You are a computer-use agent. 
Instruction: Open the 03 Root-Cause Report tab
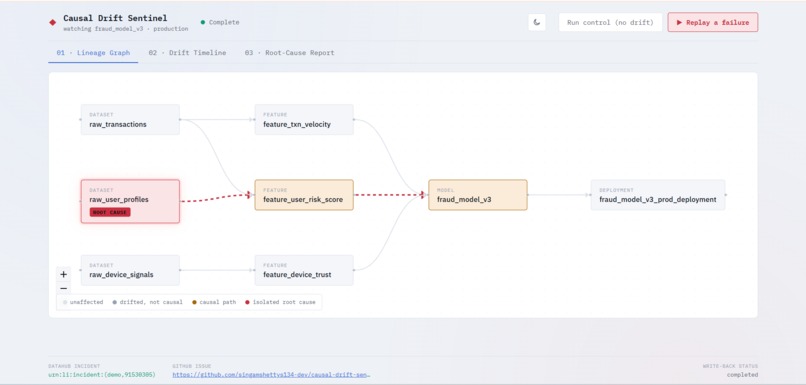coord(289,52)
